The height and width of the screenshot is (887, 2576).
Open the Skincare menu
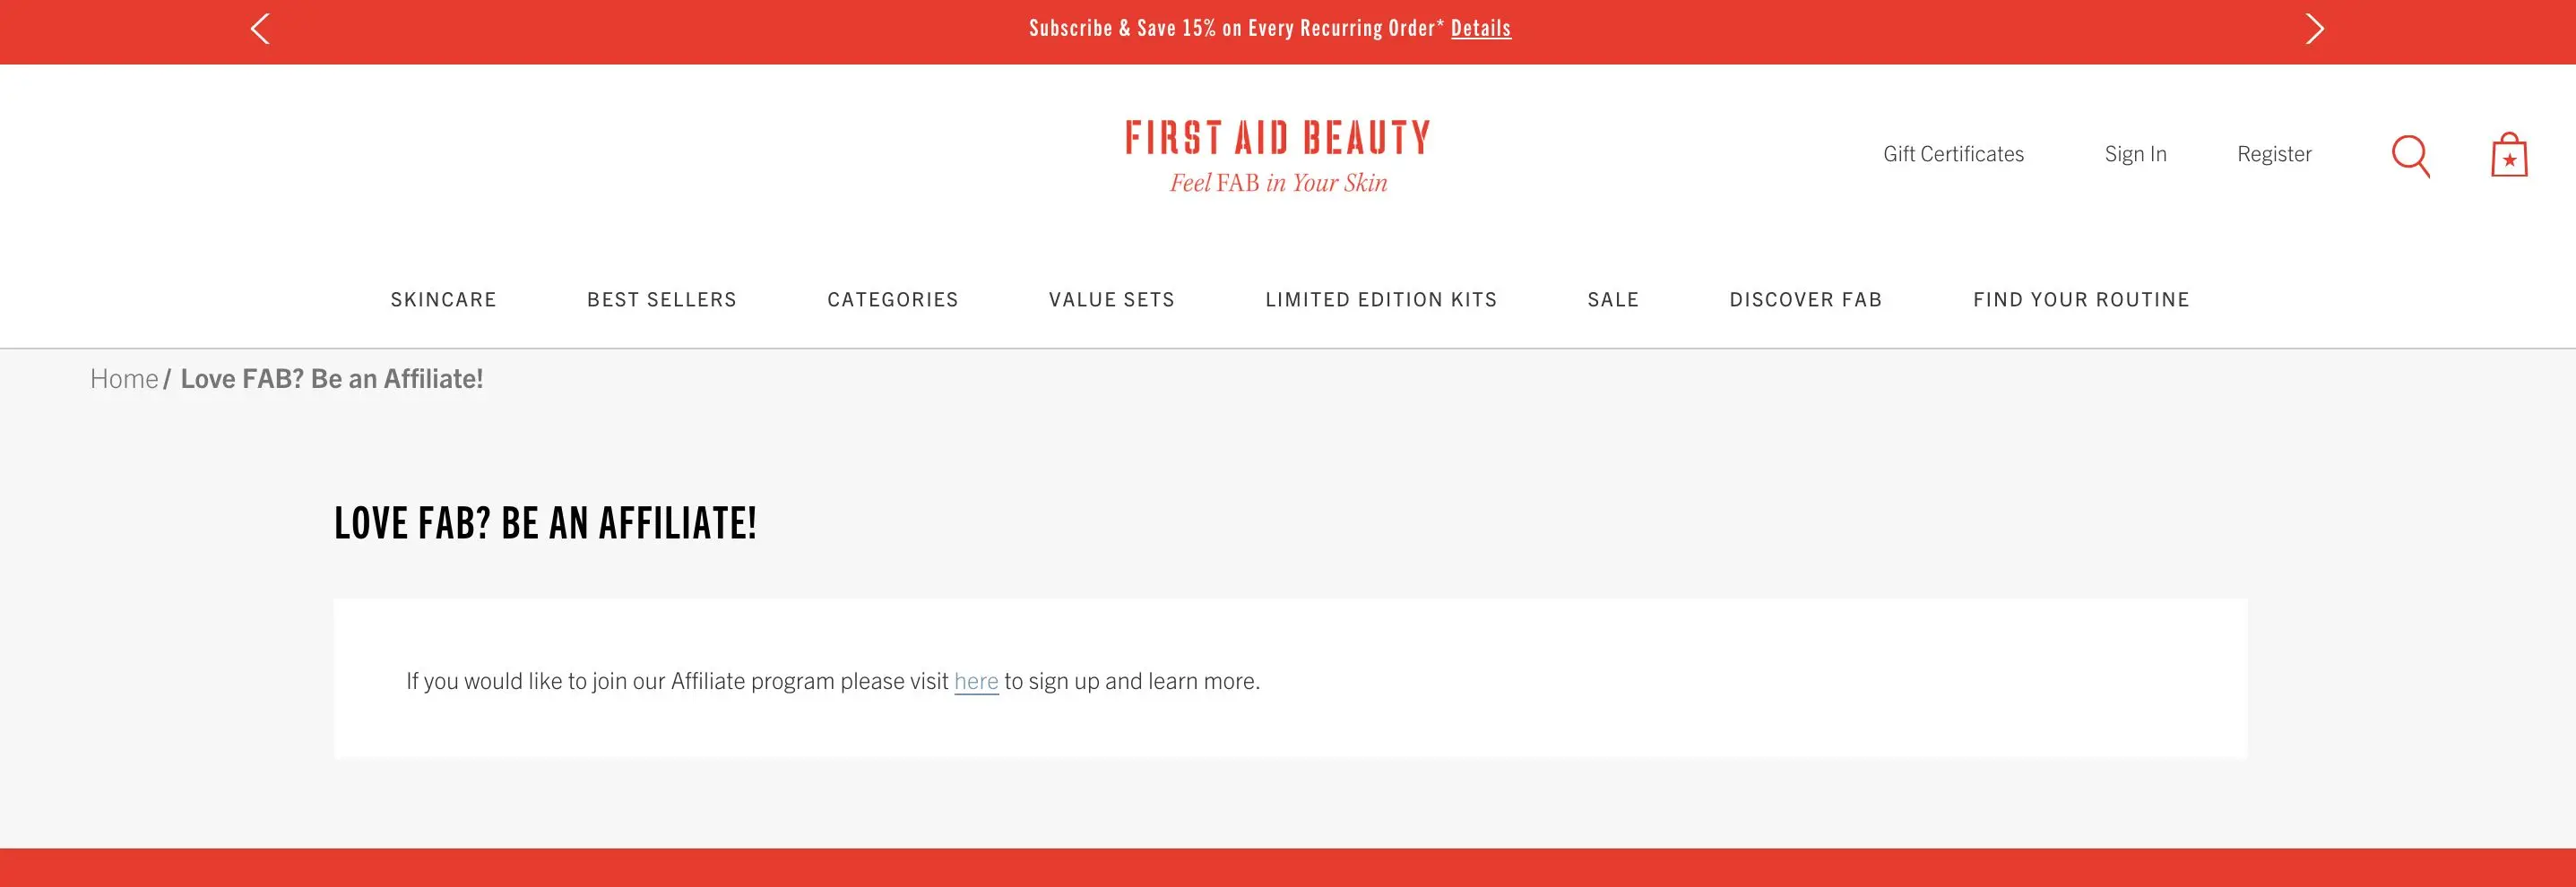pos(443,300)
